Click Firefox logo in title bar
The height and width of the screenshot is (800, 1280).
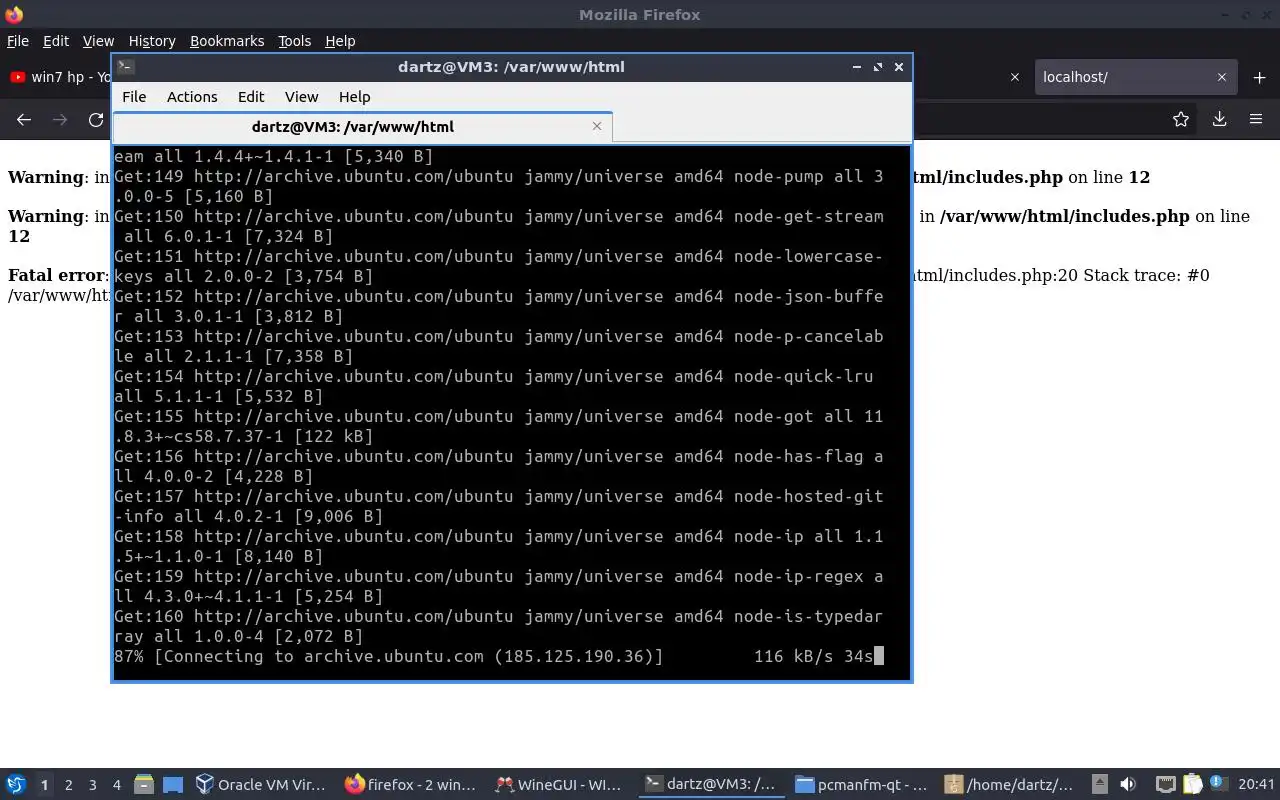[14, 14]
